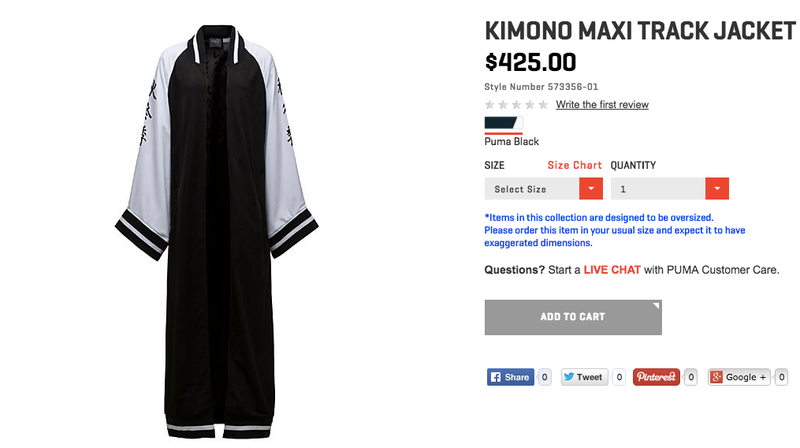Click the Pinterest pin button

[x=656, y=377]
